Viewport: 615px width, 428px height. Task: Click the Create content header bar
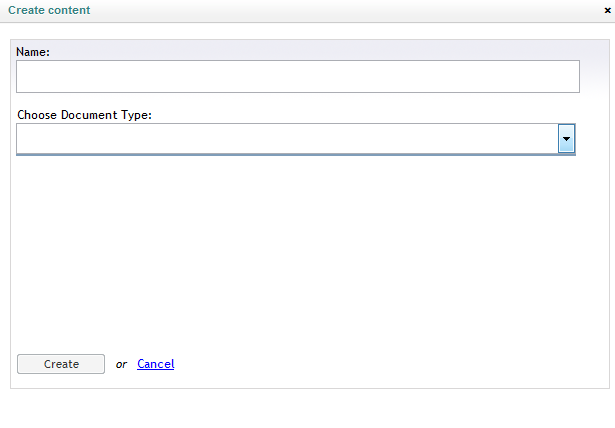(308, 11)
